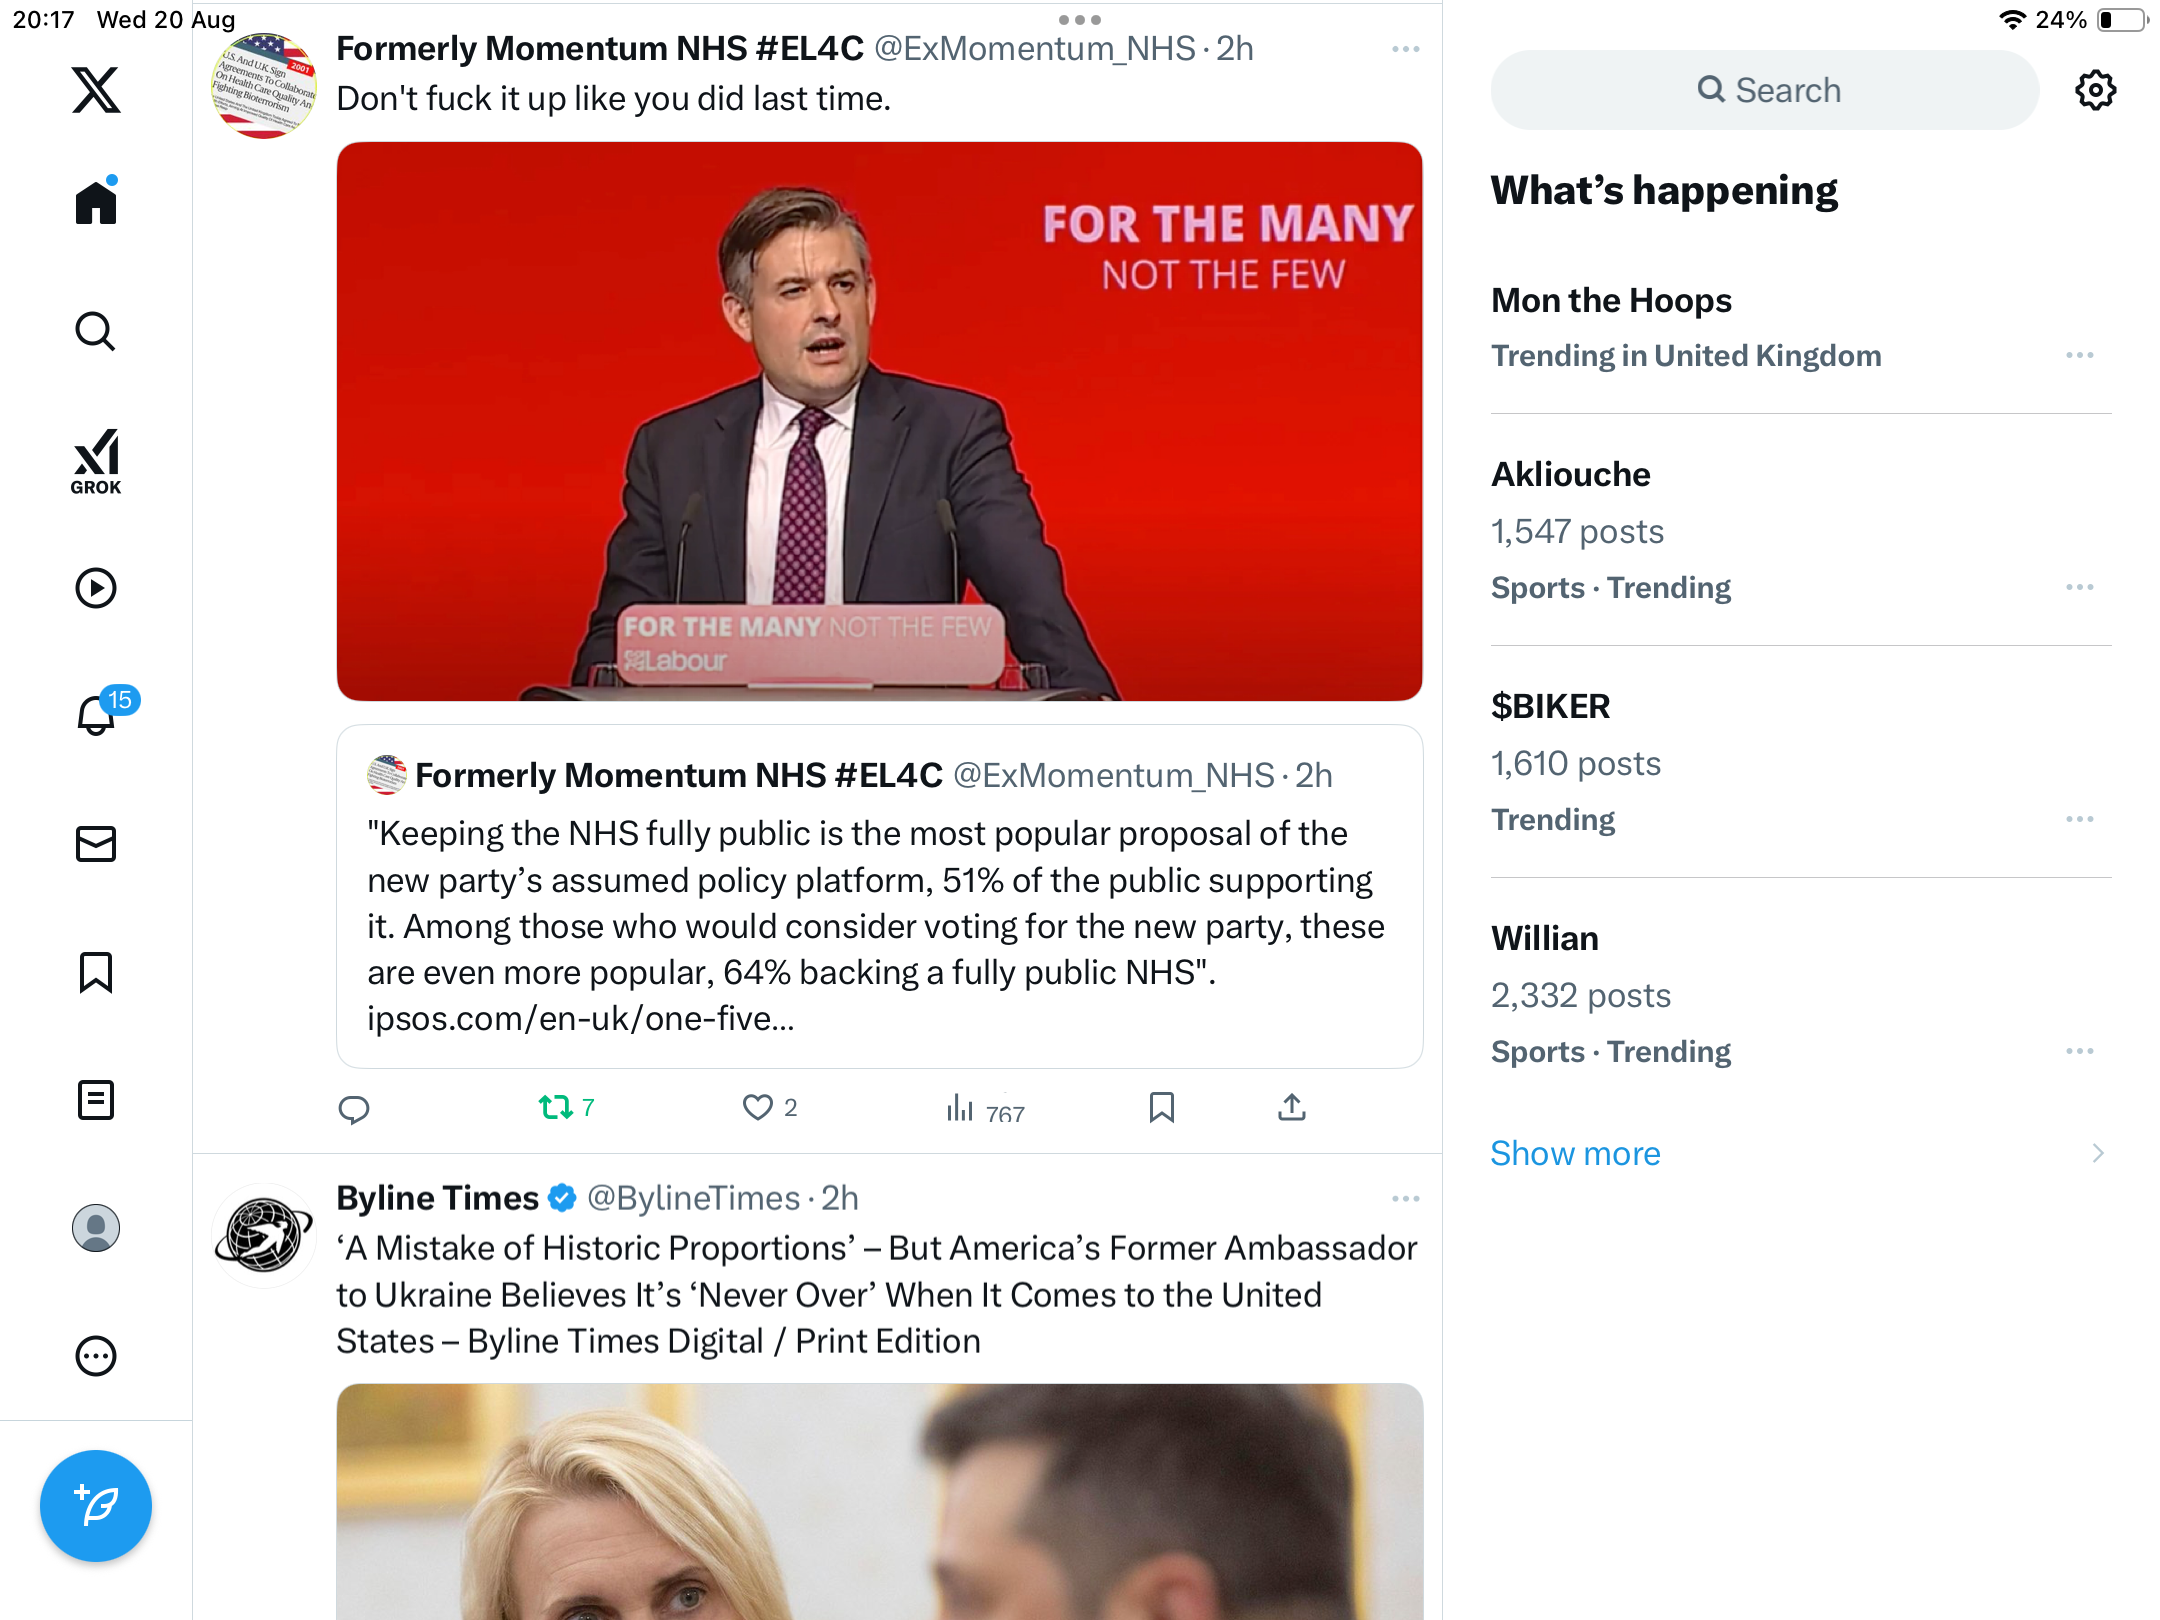Viewport: 2160px width, 1620px height.
Task: Open the Mon the Hoops trend
Action: click(x=1611, y=300)
